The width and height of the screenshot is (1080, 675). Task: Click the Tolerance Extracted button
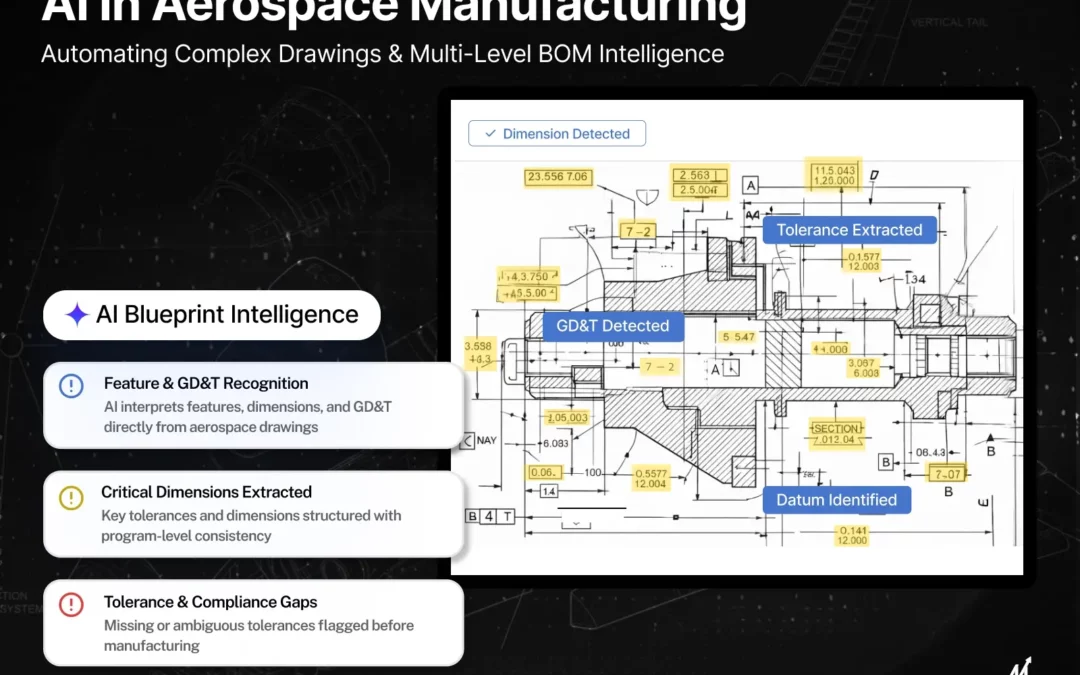(x=848, y=229)
